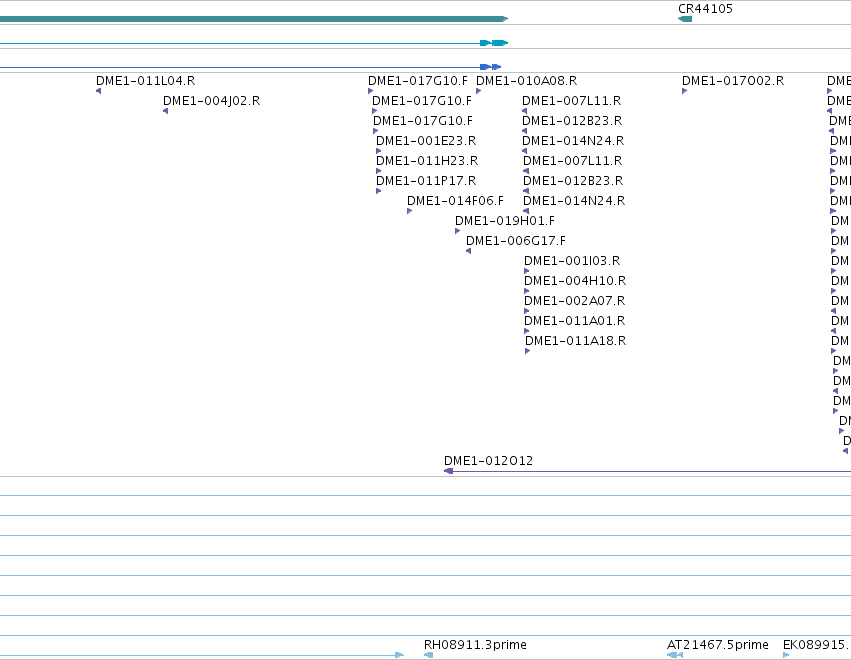The width and height of the screenshot is (851, 660).
Task: Select the DME1-012O12 clone label
Action: point(488,461)
